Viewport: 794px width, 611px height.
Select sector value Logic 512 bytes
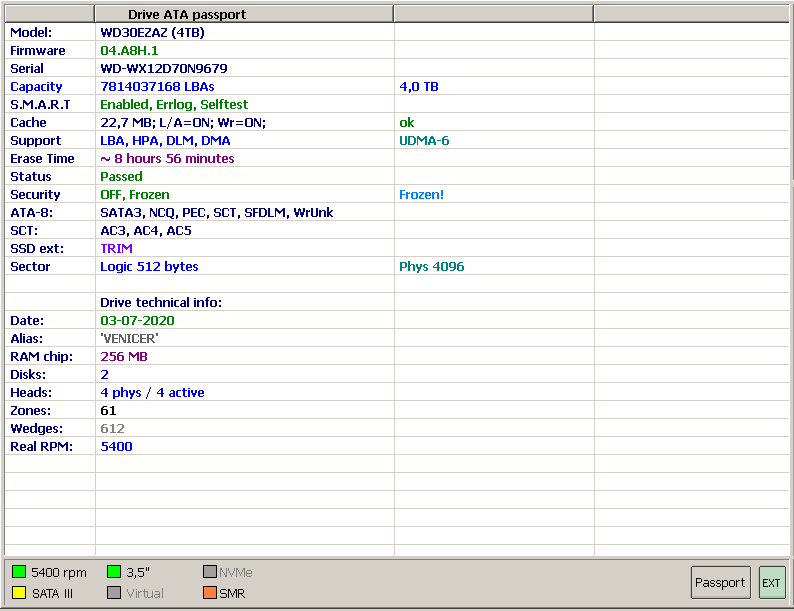click(x=149, y=267)
